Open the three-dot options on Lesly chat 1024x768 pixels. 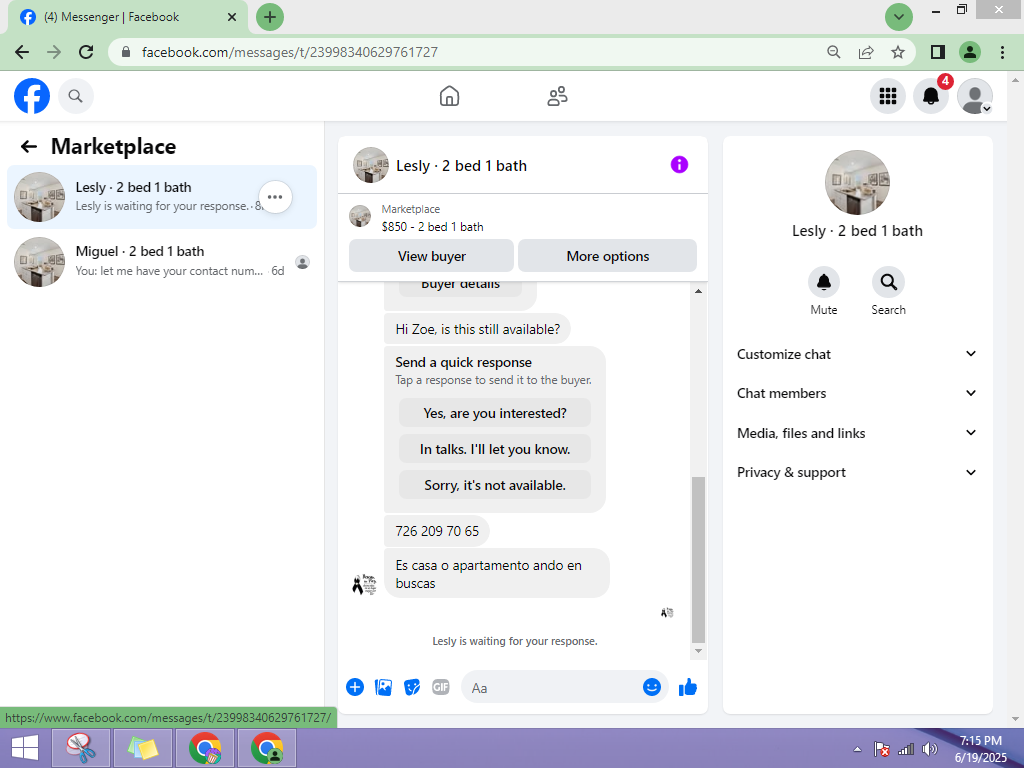pos(275,197)
